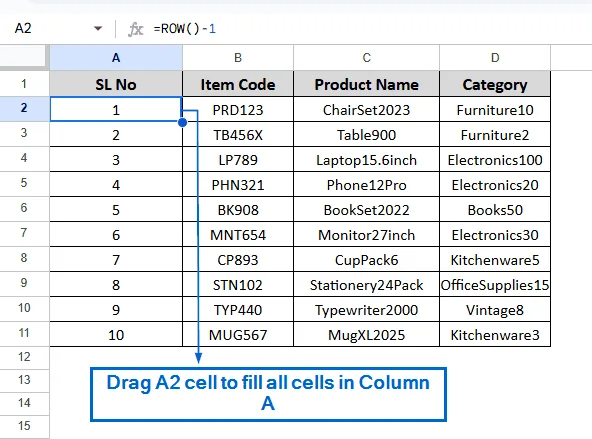Viewport: 592px width, 439px height.
Task: Click the cell 'BookSet2022'
Action: point(367,209)
